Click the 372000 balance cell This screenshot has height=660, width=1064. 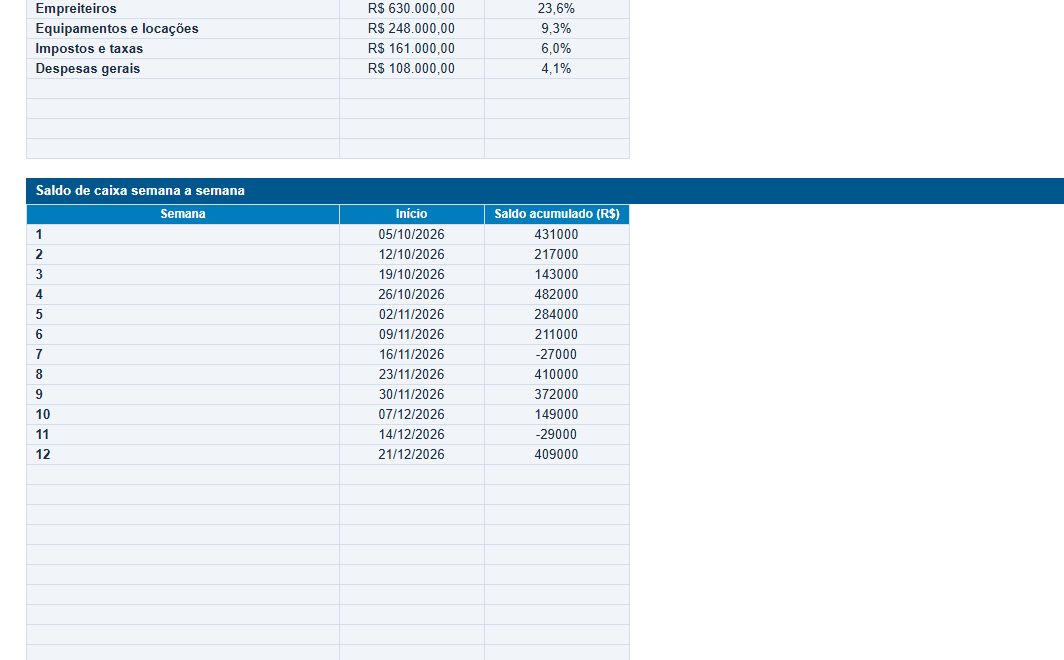[557, 395]
